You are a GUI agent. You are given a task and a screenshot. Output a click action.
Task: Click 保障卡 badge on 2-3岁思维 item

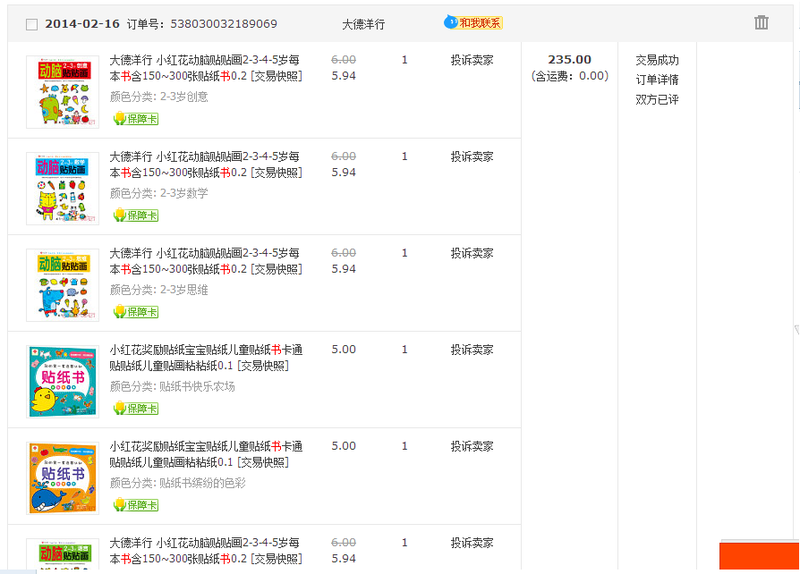[136, 312]
